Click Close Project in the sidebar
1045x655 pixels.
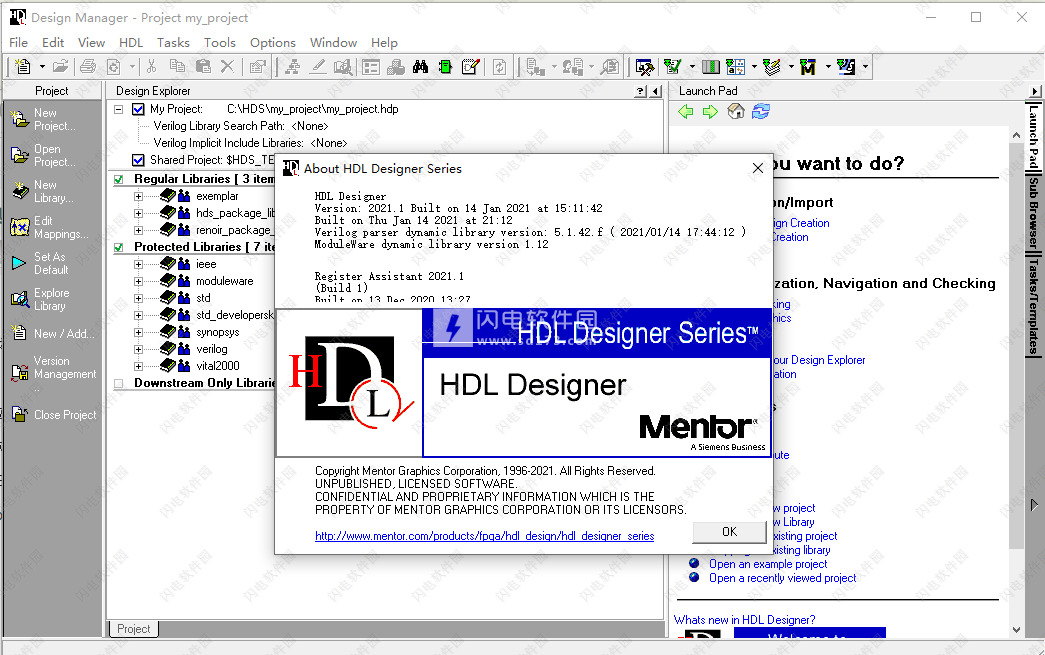pos(53,414)
